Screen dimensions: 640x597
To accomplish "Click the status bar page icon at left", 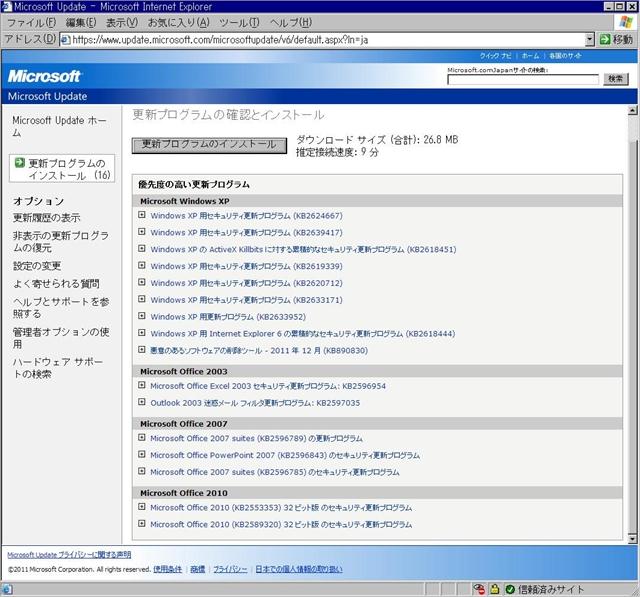I will tap(7, 589).
